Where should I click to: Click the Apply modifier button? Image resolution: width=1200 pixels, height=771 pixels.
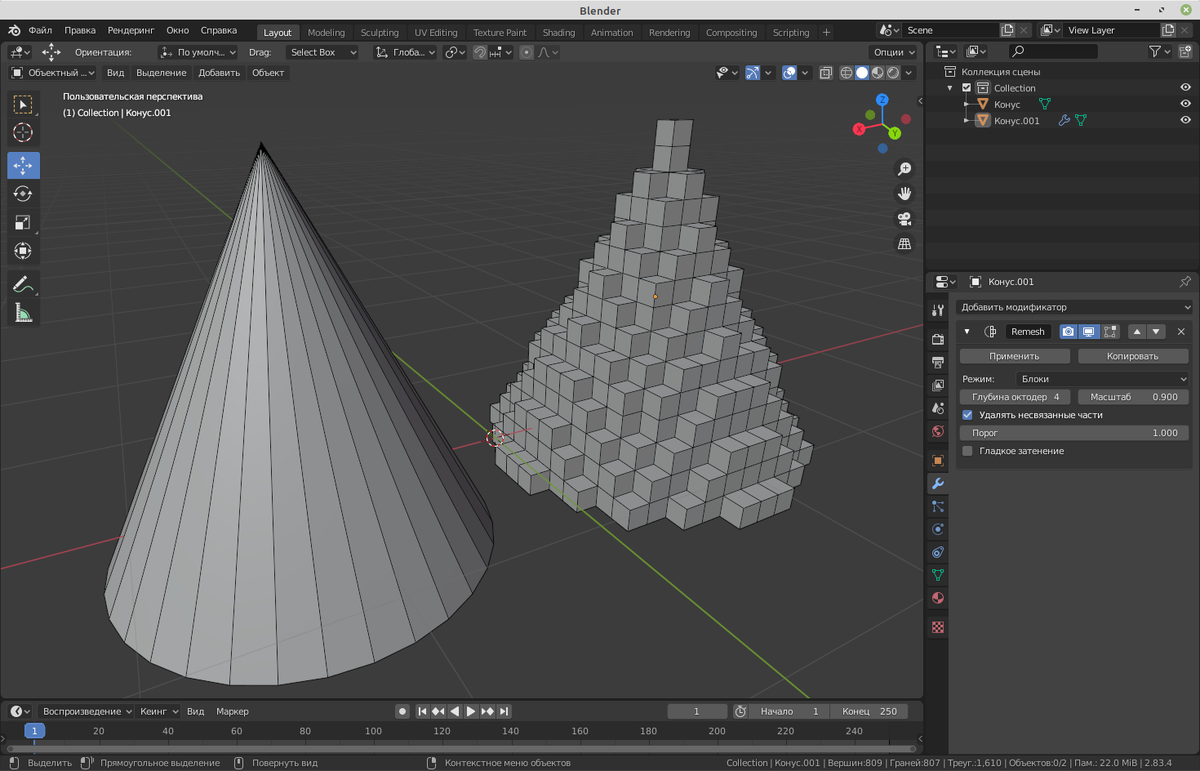[1014, 356]
